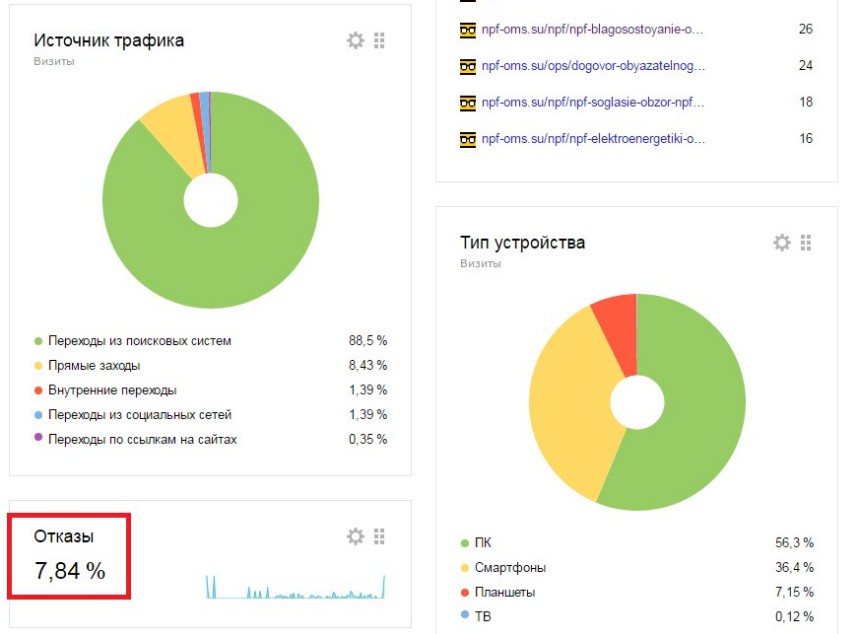Click visit count 16
The image size is (857, 634).
coord(806,138)
